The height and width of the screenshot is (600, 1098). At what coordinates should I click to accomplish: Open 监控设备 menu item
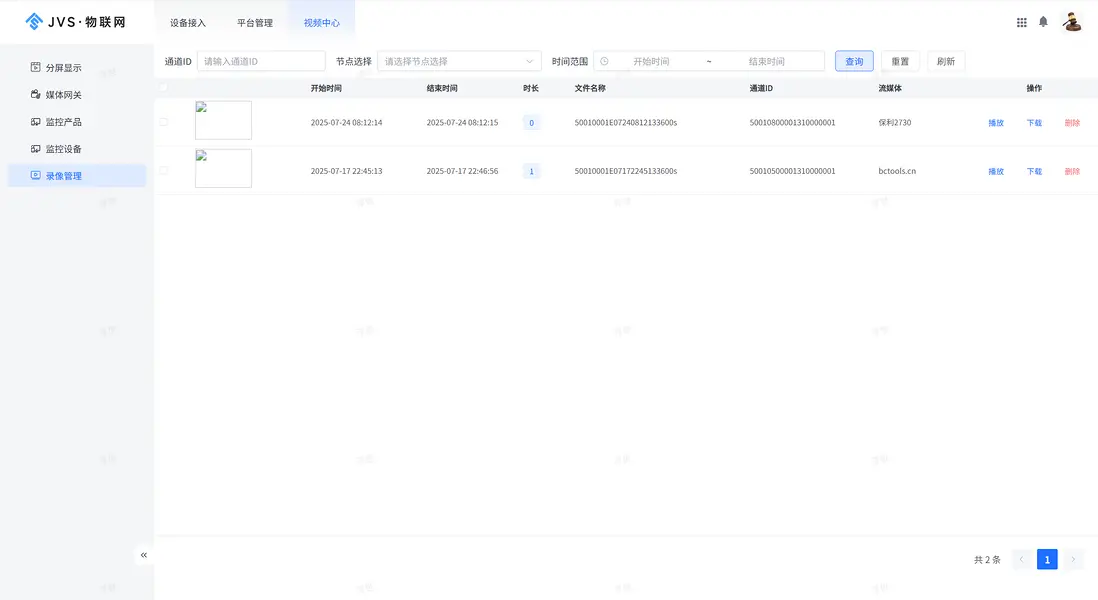[77, 148]
